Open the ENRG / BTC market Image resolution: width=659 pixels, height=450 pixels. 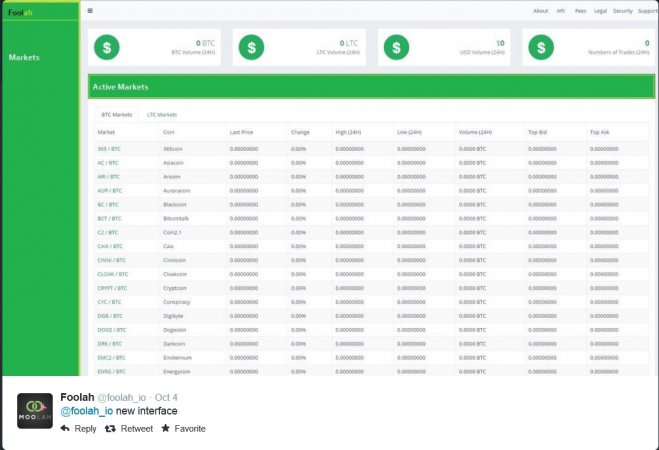click(111, 371)
